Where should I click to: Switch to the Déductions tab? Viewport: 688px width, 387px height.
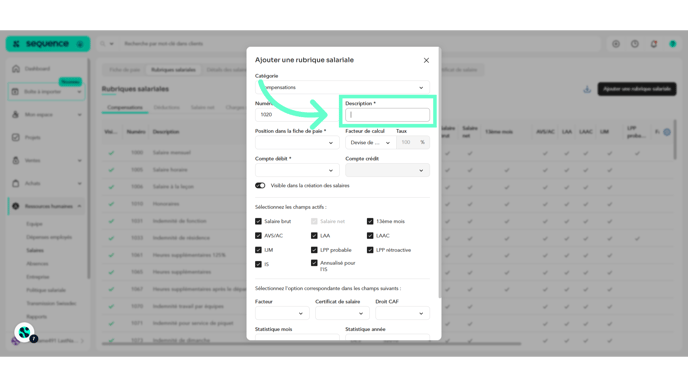(x=167, y=108)
